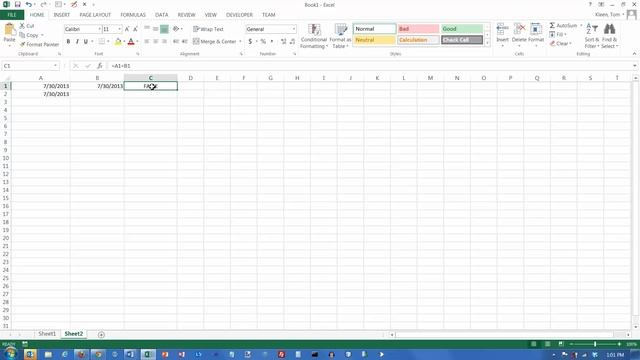Screen dimensions: 640x360
Task: Toggle Bold formatting
Action: click(x=68, y=41)
